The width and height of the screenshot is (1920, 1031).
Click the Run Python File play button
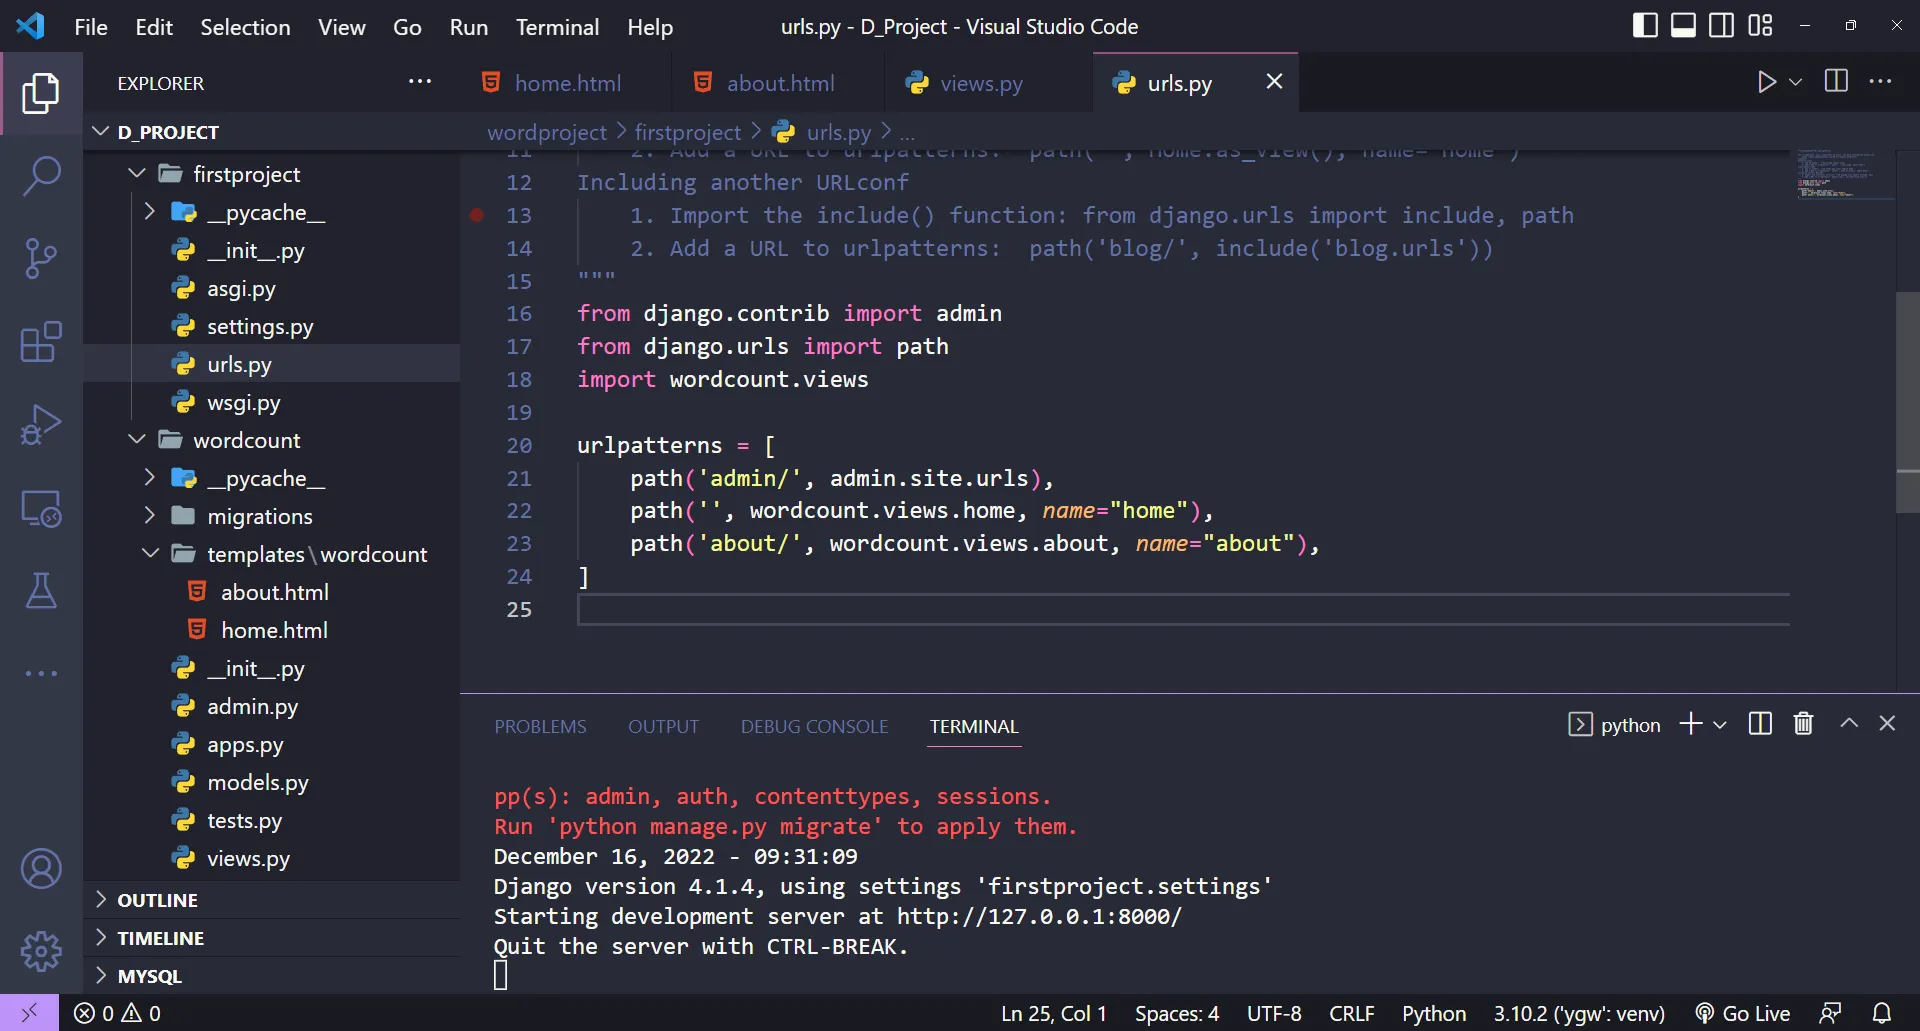point(1766,82)
